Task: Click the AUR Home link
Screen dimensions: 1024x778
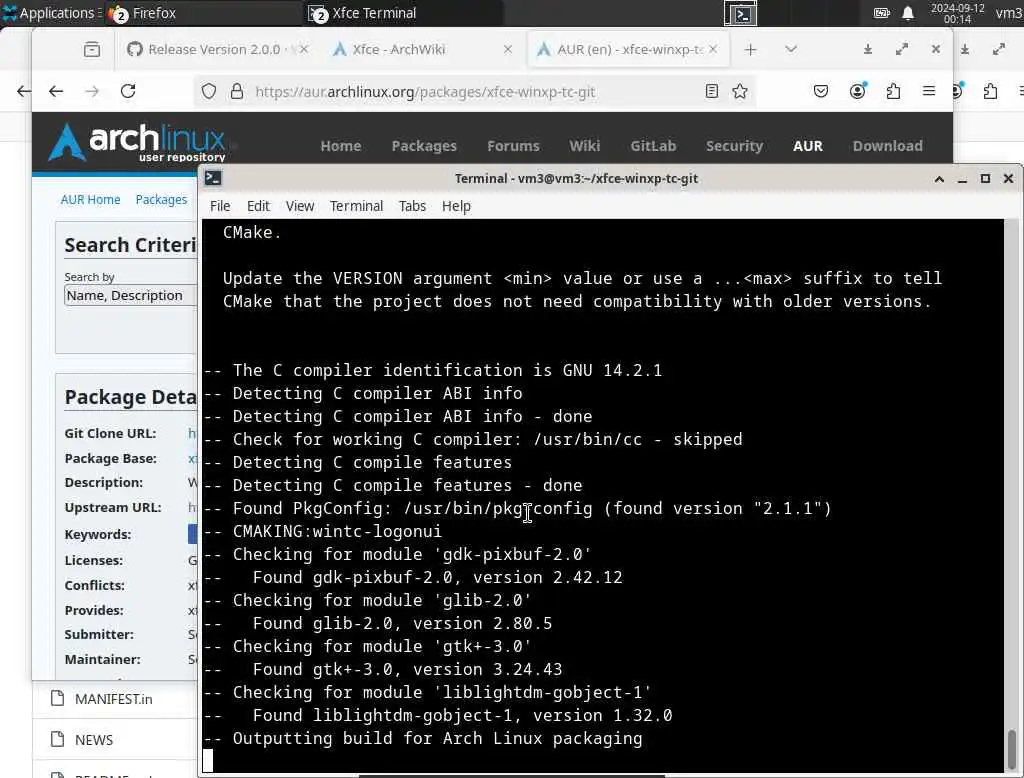Action: click(90, 200)
